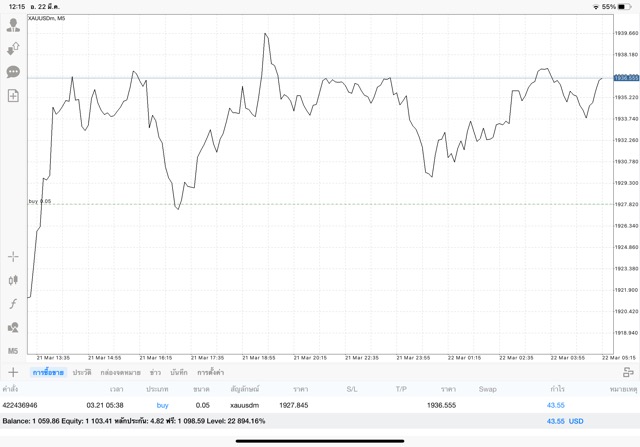Tap the buy 0.05 order line on chart

click(40, 202)
